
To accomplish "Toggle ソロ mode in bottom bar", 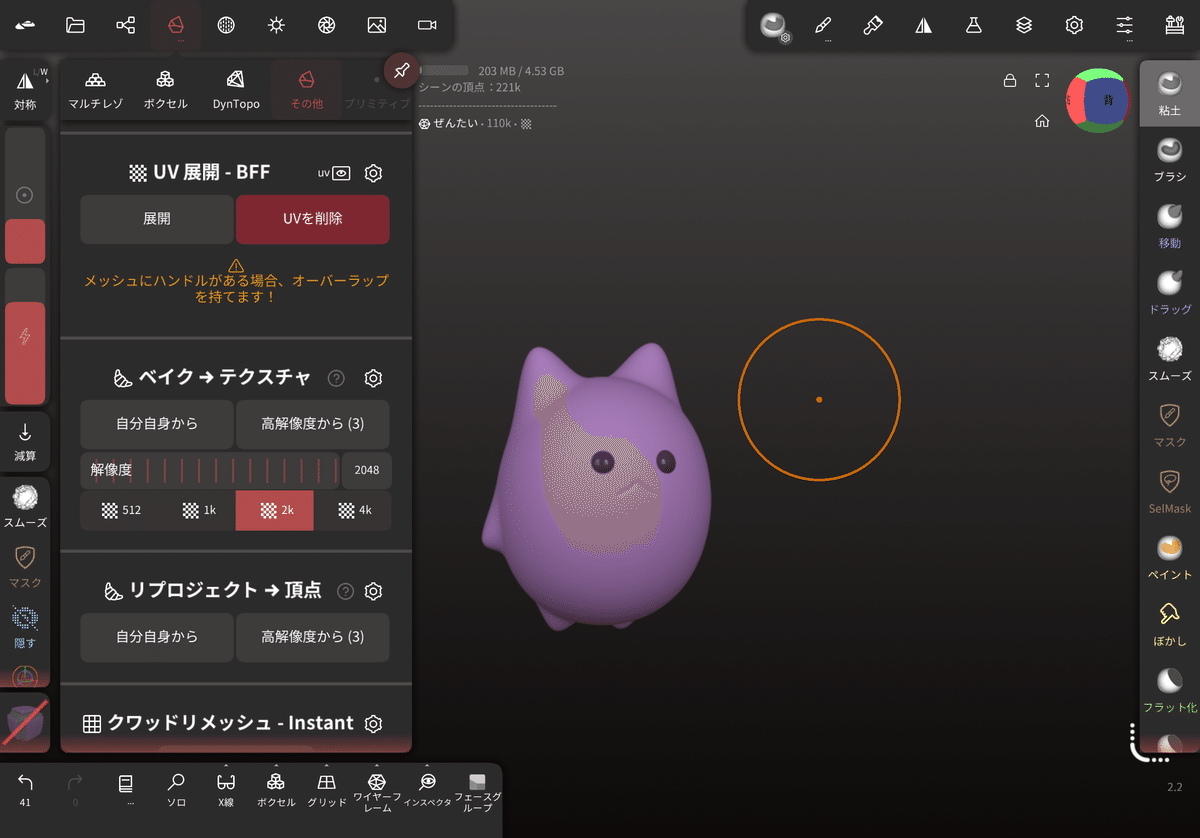I will point(176,790).
